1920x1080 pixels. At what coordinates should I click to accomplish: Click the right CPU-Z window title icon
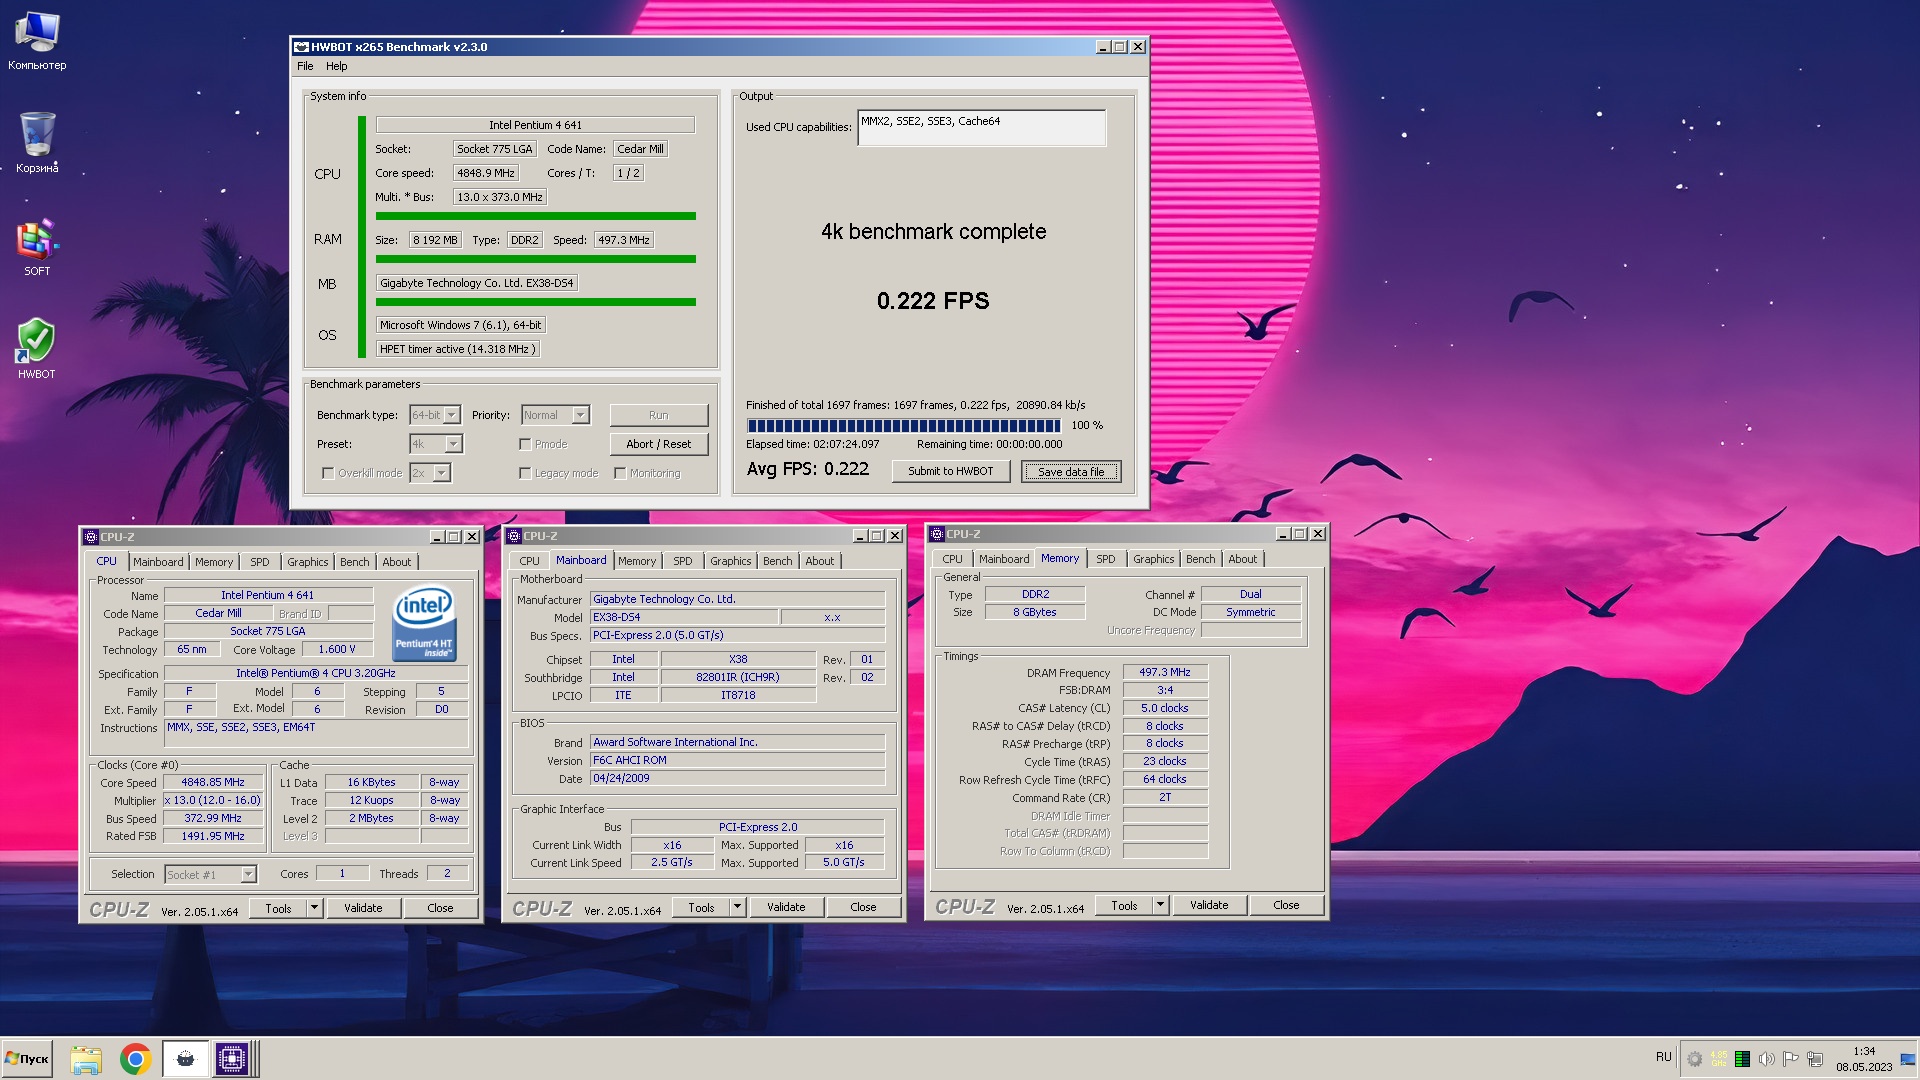pyautogui.click(x=937, y=534)
